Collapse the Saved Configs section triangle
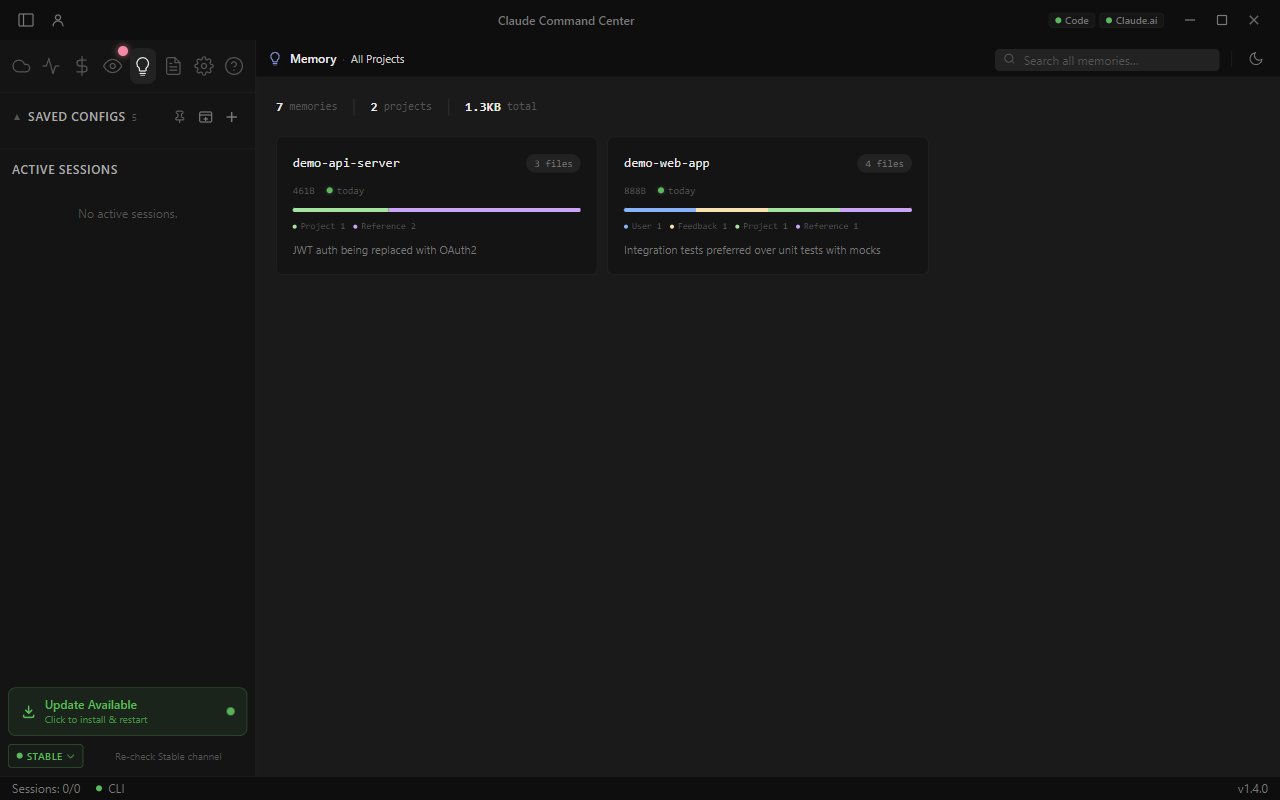 [x=17, y=117]
